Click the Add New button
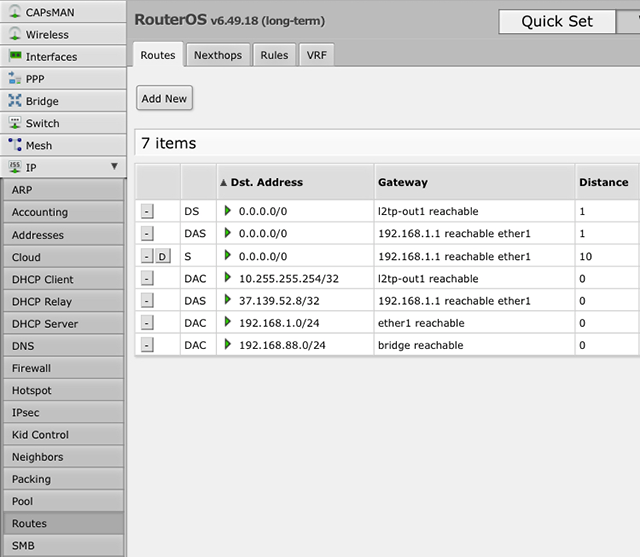 (x=164, y=99)
